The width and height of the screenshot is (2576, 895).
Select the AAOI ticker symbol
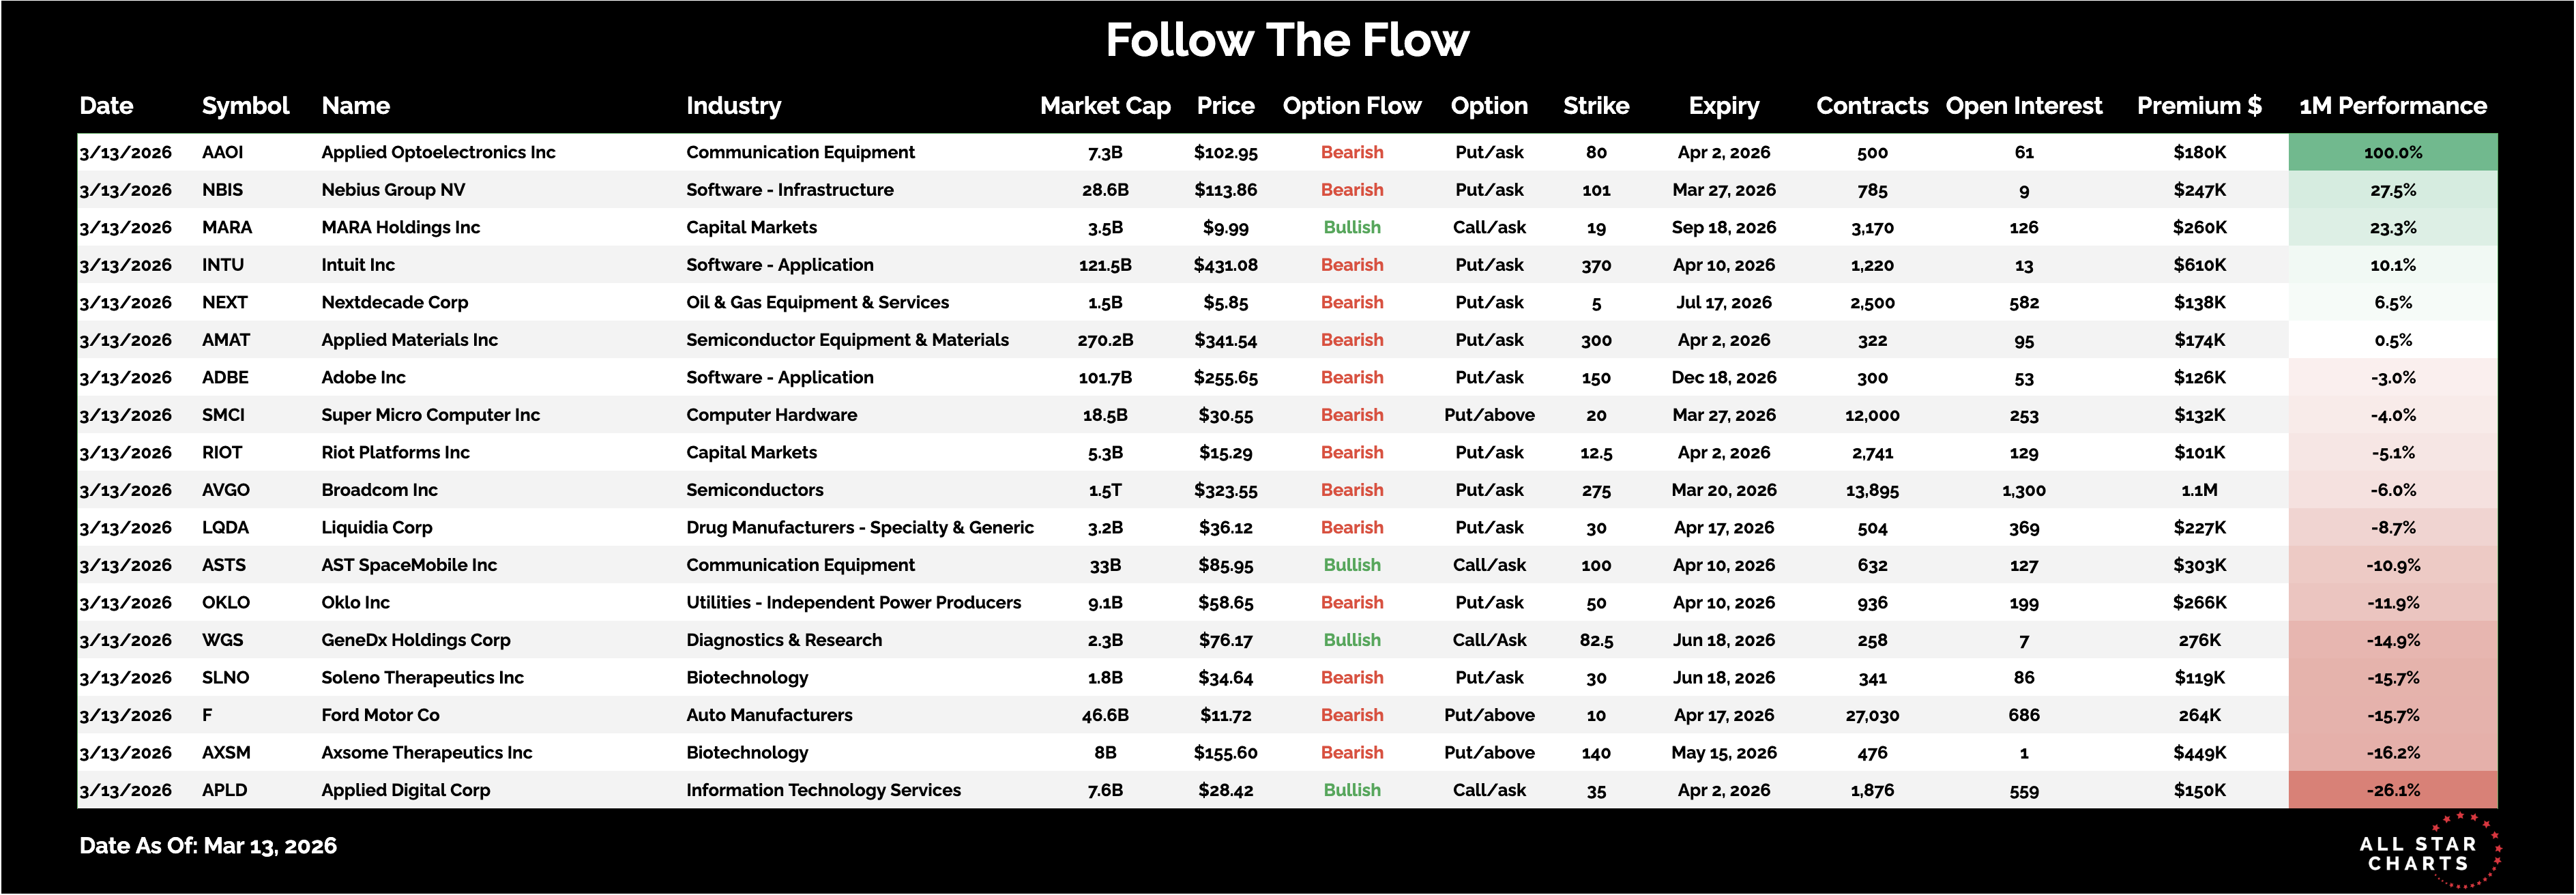click(x=222, y=152)
